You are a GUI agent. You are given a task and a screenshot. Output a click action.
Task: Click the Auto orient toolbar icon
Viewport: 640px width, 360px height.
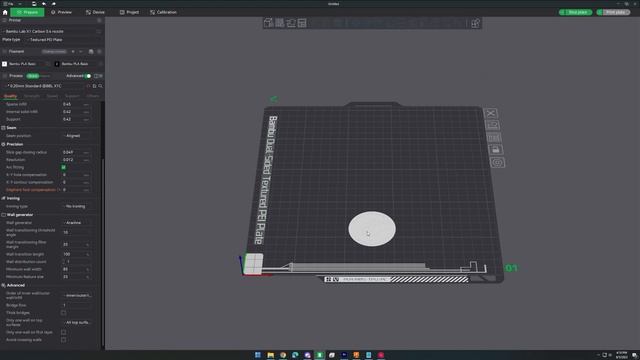coord(291,23)
